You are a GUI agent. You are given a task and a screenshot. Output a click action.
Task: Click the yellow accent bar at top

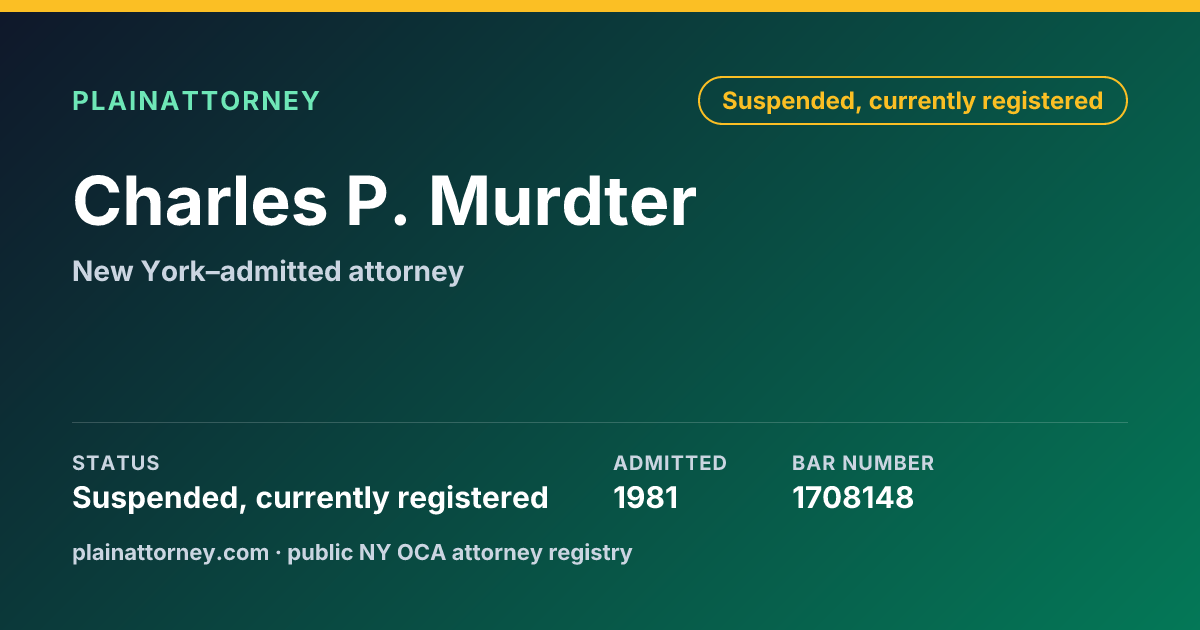tap(600, 5)
